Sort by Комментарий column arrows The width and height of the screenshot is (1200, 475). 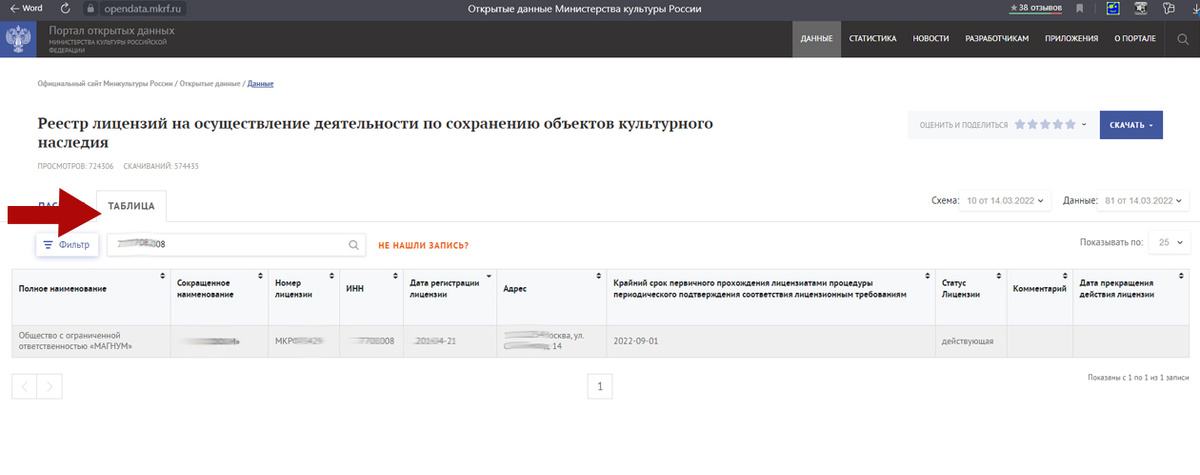[x=1063, y=275]
